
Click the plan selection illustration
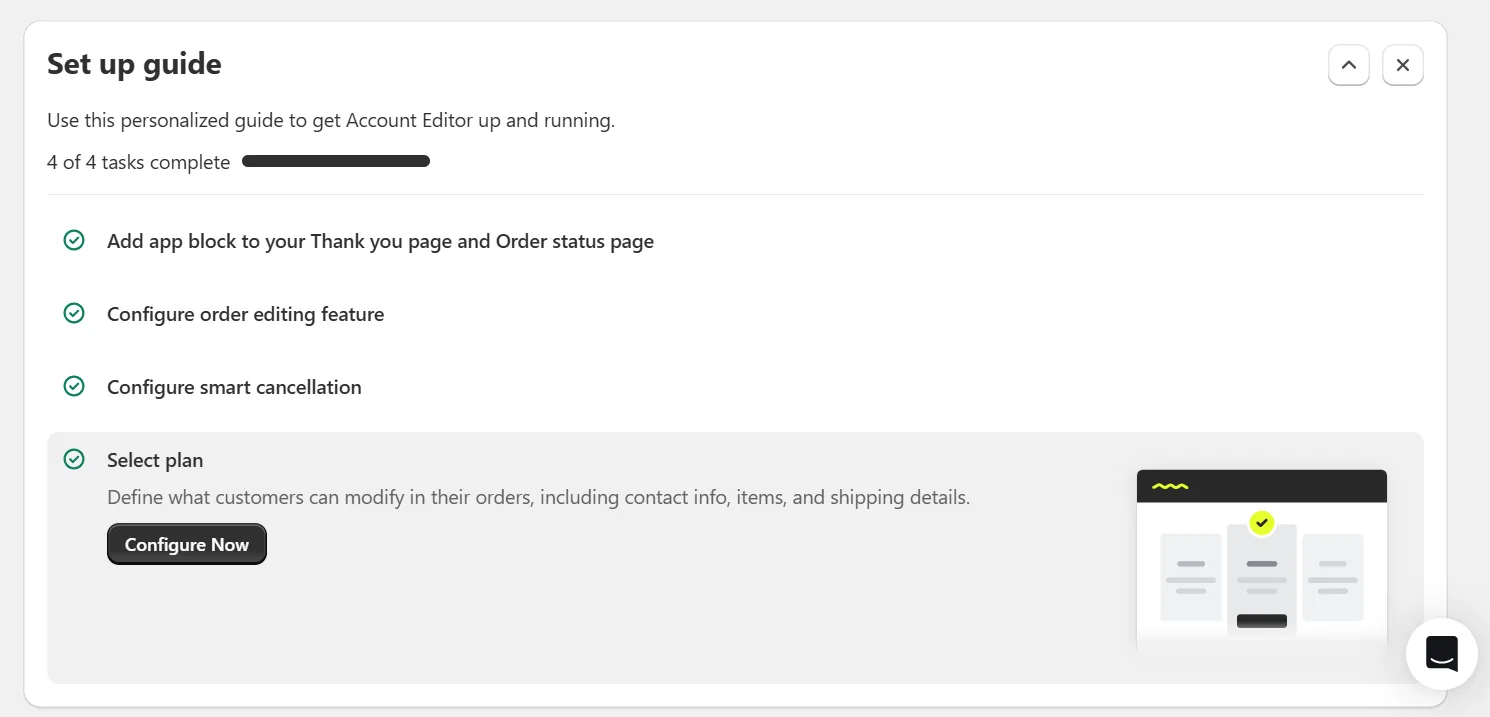[1262, 560]
